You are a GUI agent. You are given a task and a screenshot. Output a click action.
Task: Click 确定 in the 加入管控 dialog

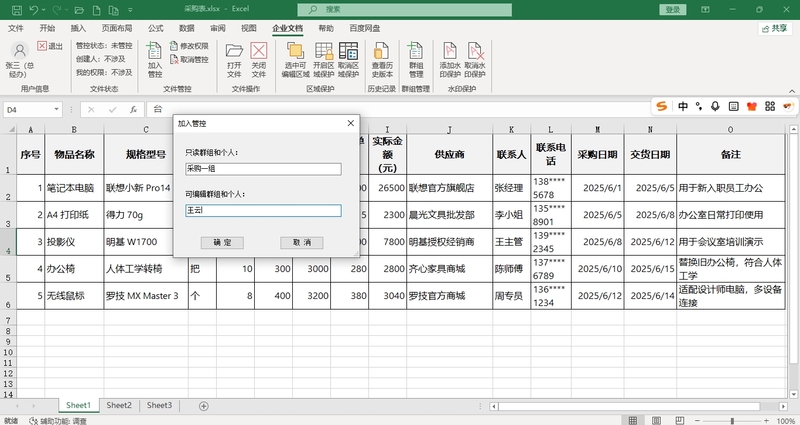[x=222, y=242]
